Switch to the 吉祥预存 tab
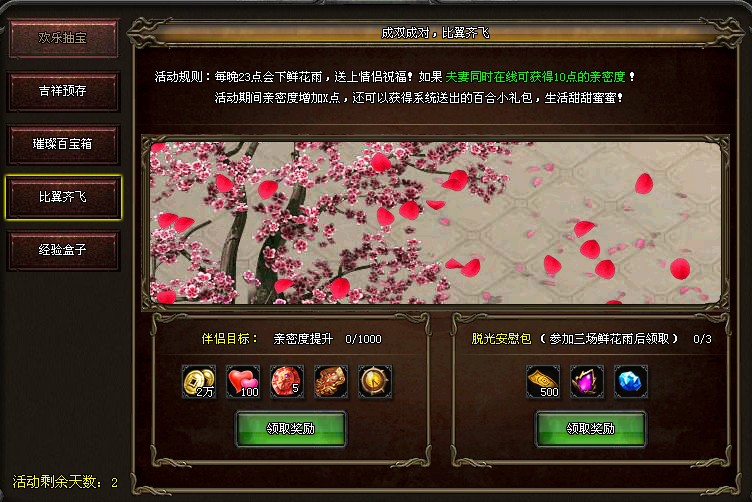The image size is (752, 502). (63, 91)
